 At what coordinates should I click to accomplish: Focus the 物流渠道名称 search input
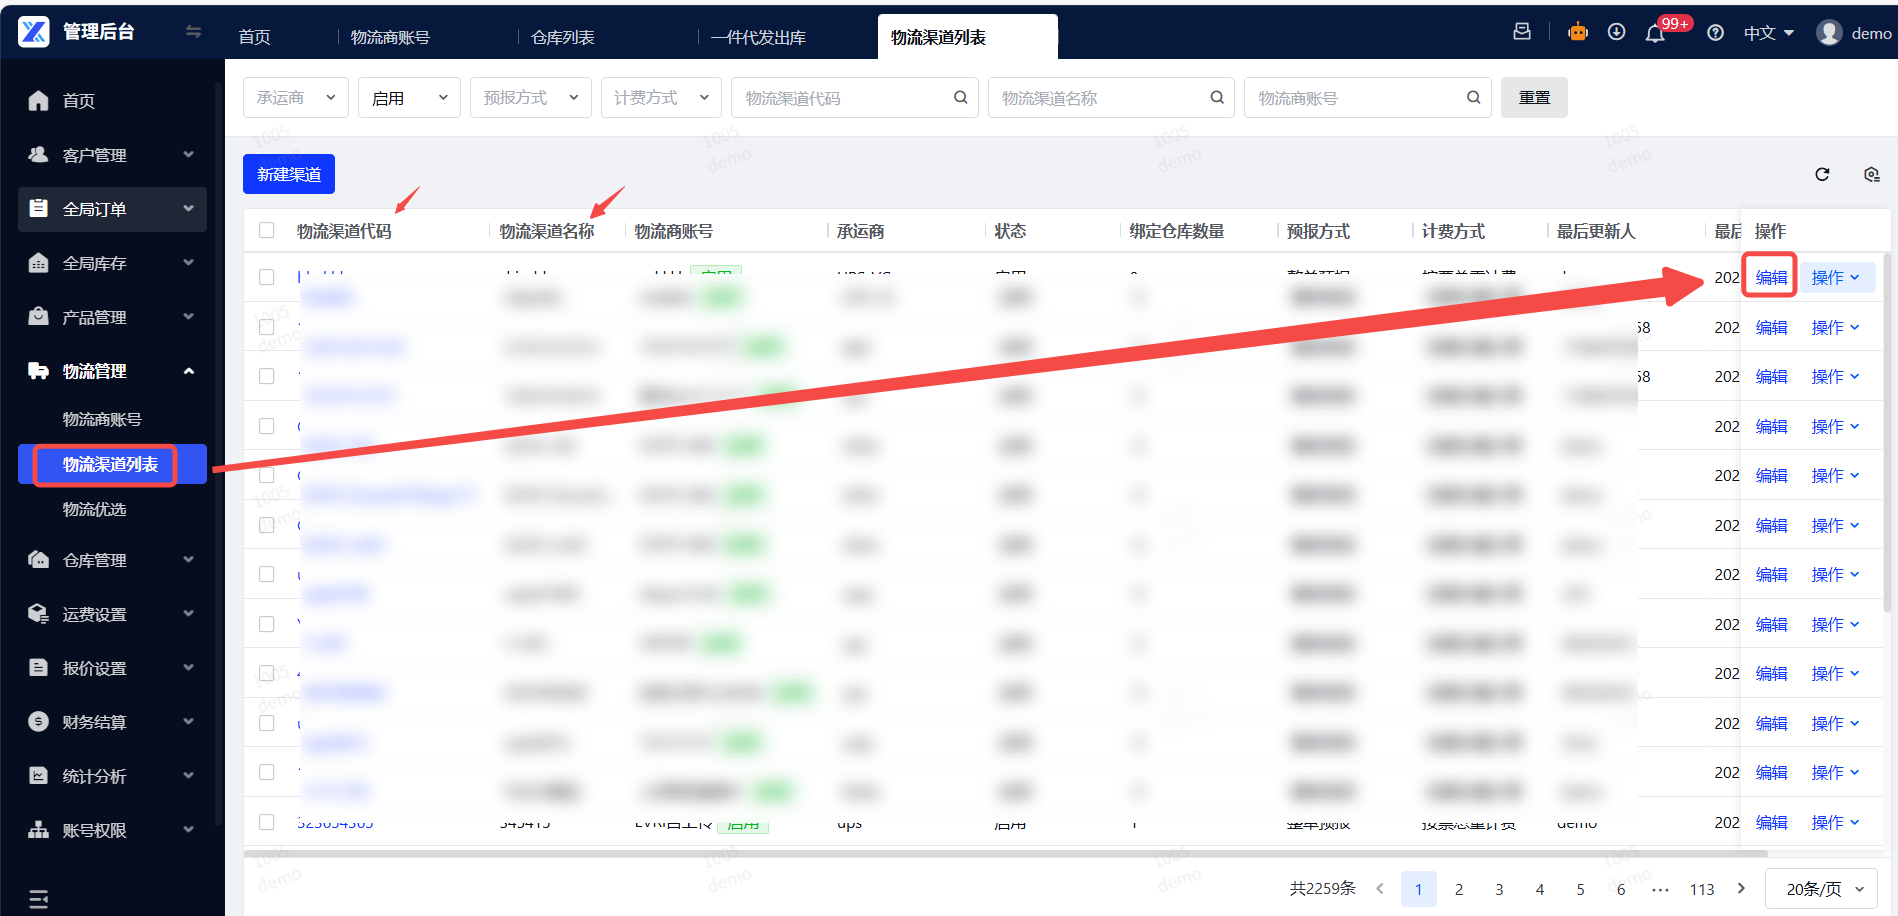(1111, 97)
